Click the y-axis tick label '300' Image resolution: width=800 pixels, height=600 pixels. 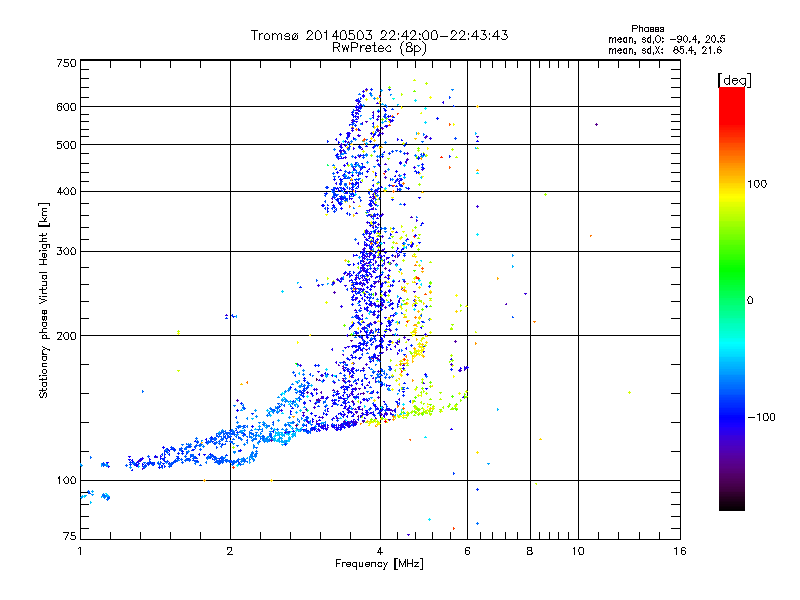coord(66,252)
